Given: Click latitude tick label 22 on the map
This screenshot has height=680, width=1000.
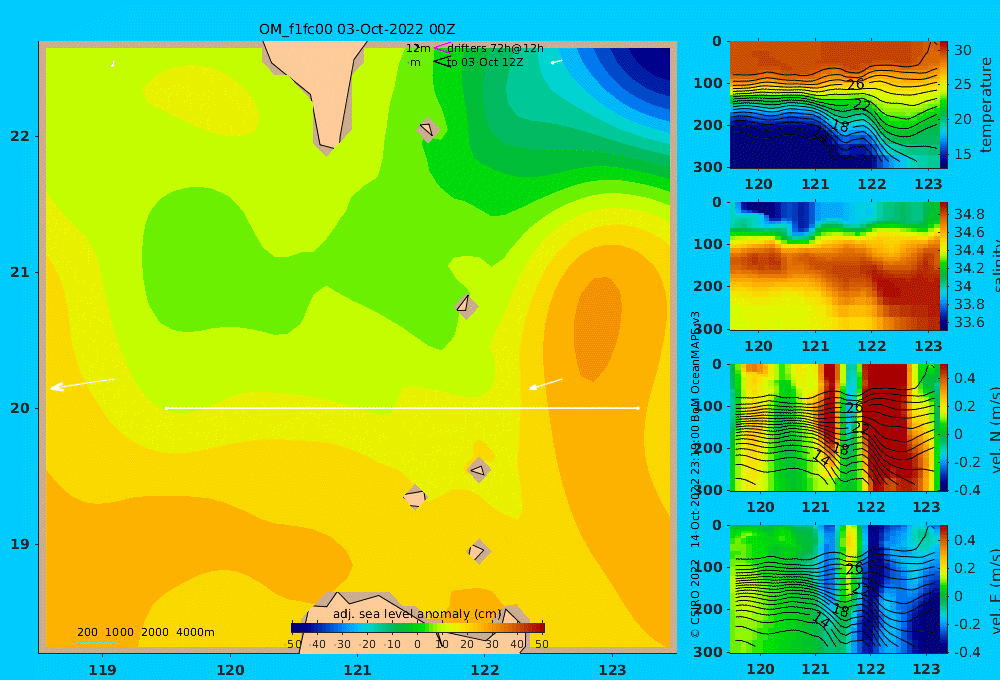Looking at the screenshot, I should click(x=20, y=136).
